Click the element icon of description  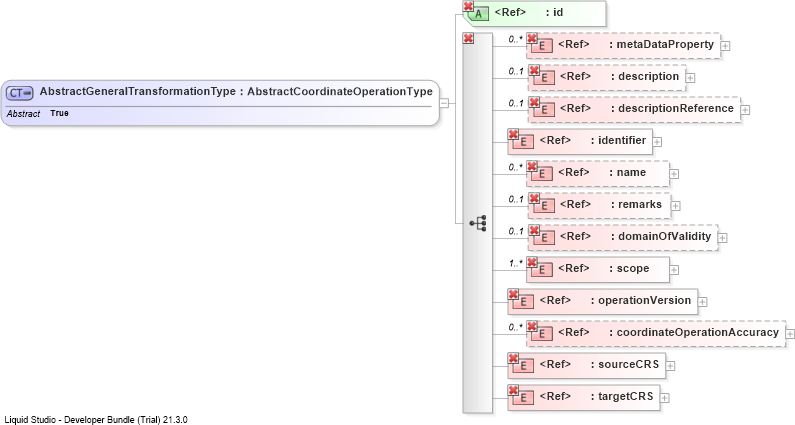click(544, 78)
